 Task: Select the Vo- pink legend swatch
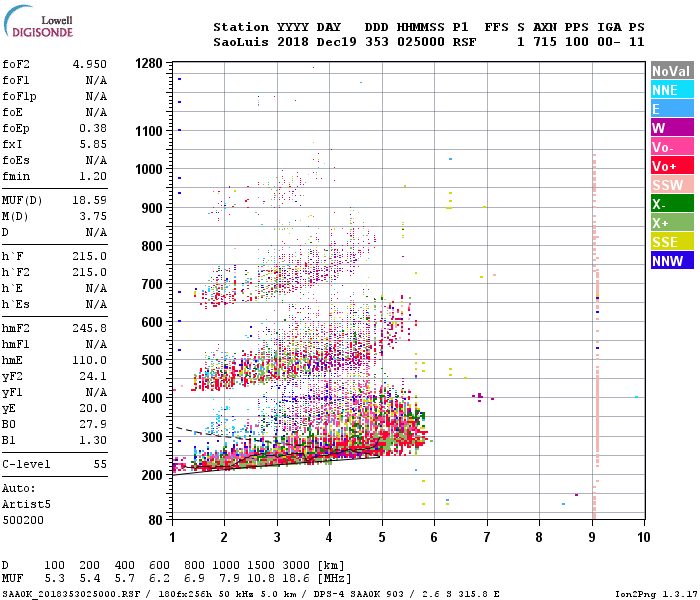(x=672, y=147)
